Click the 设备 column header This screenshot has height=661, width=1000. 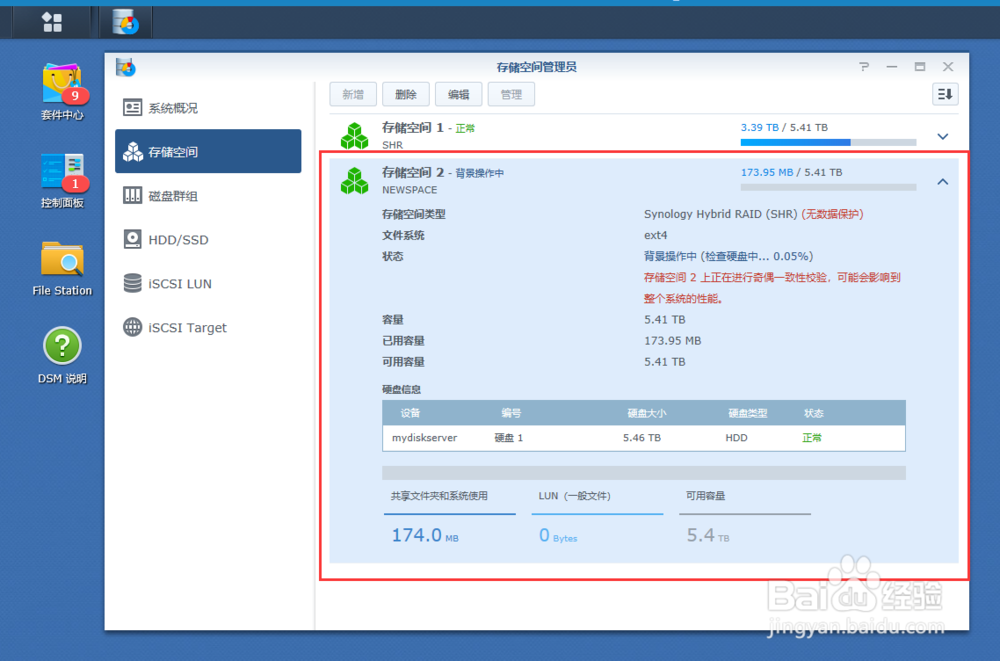(410, 413)
